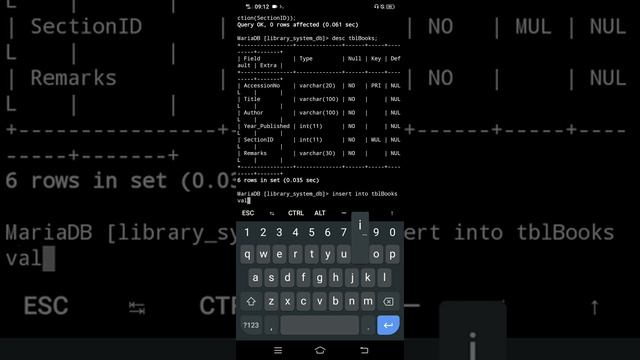Tap the backspace delete key

coord(388,302)
